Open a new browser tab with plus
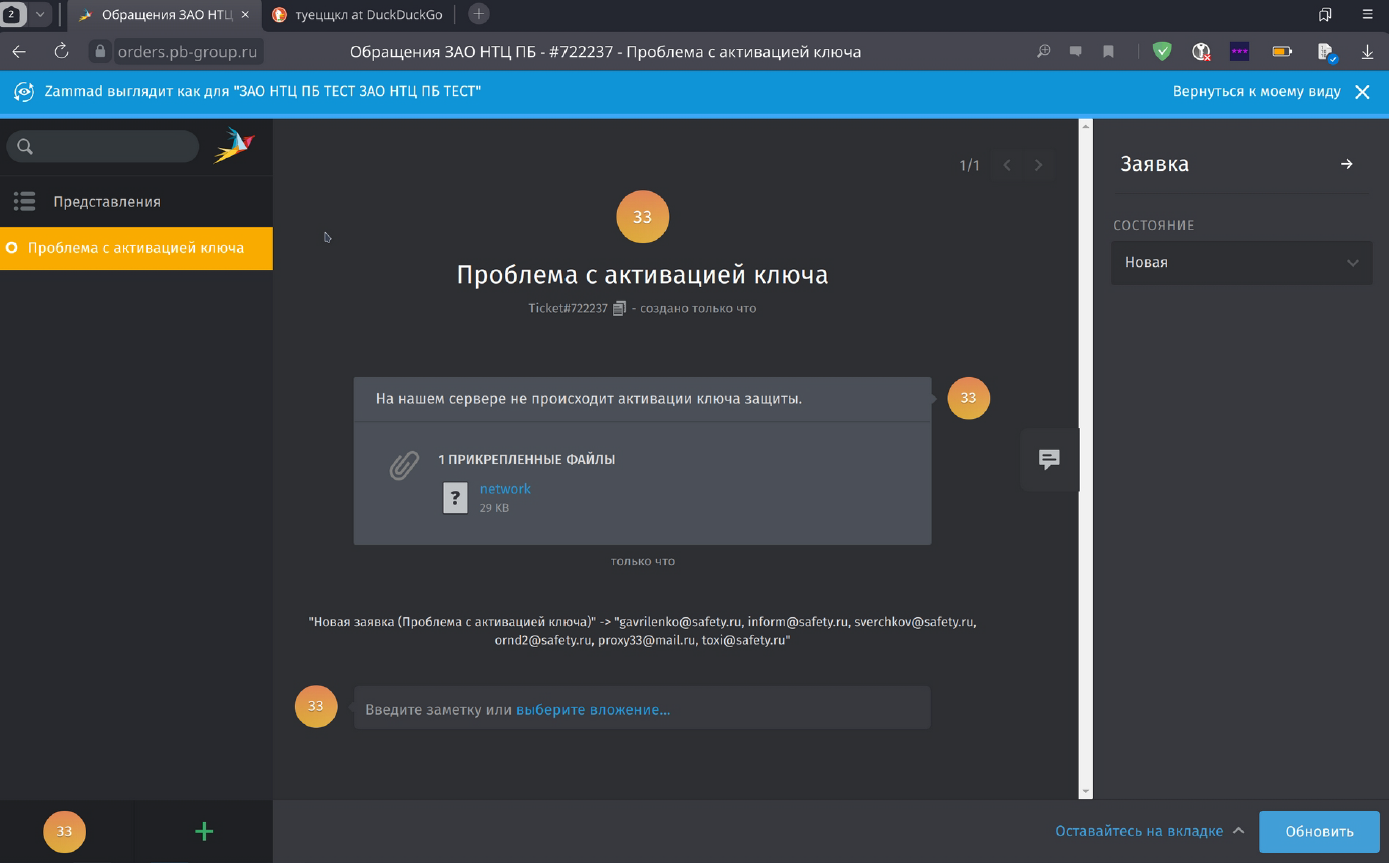The width and height of the screenshot is (1389, 863). 479,14
